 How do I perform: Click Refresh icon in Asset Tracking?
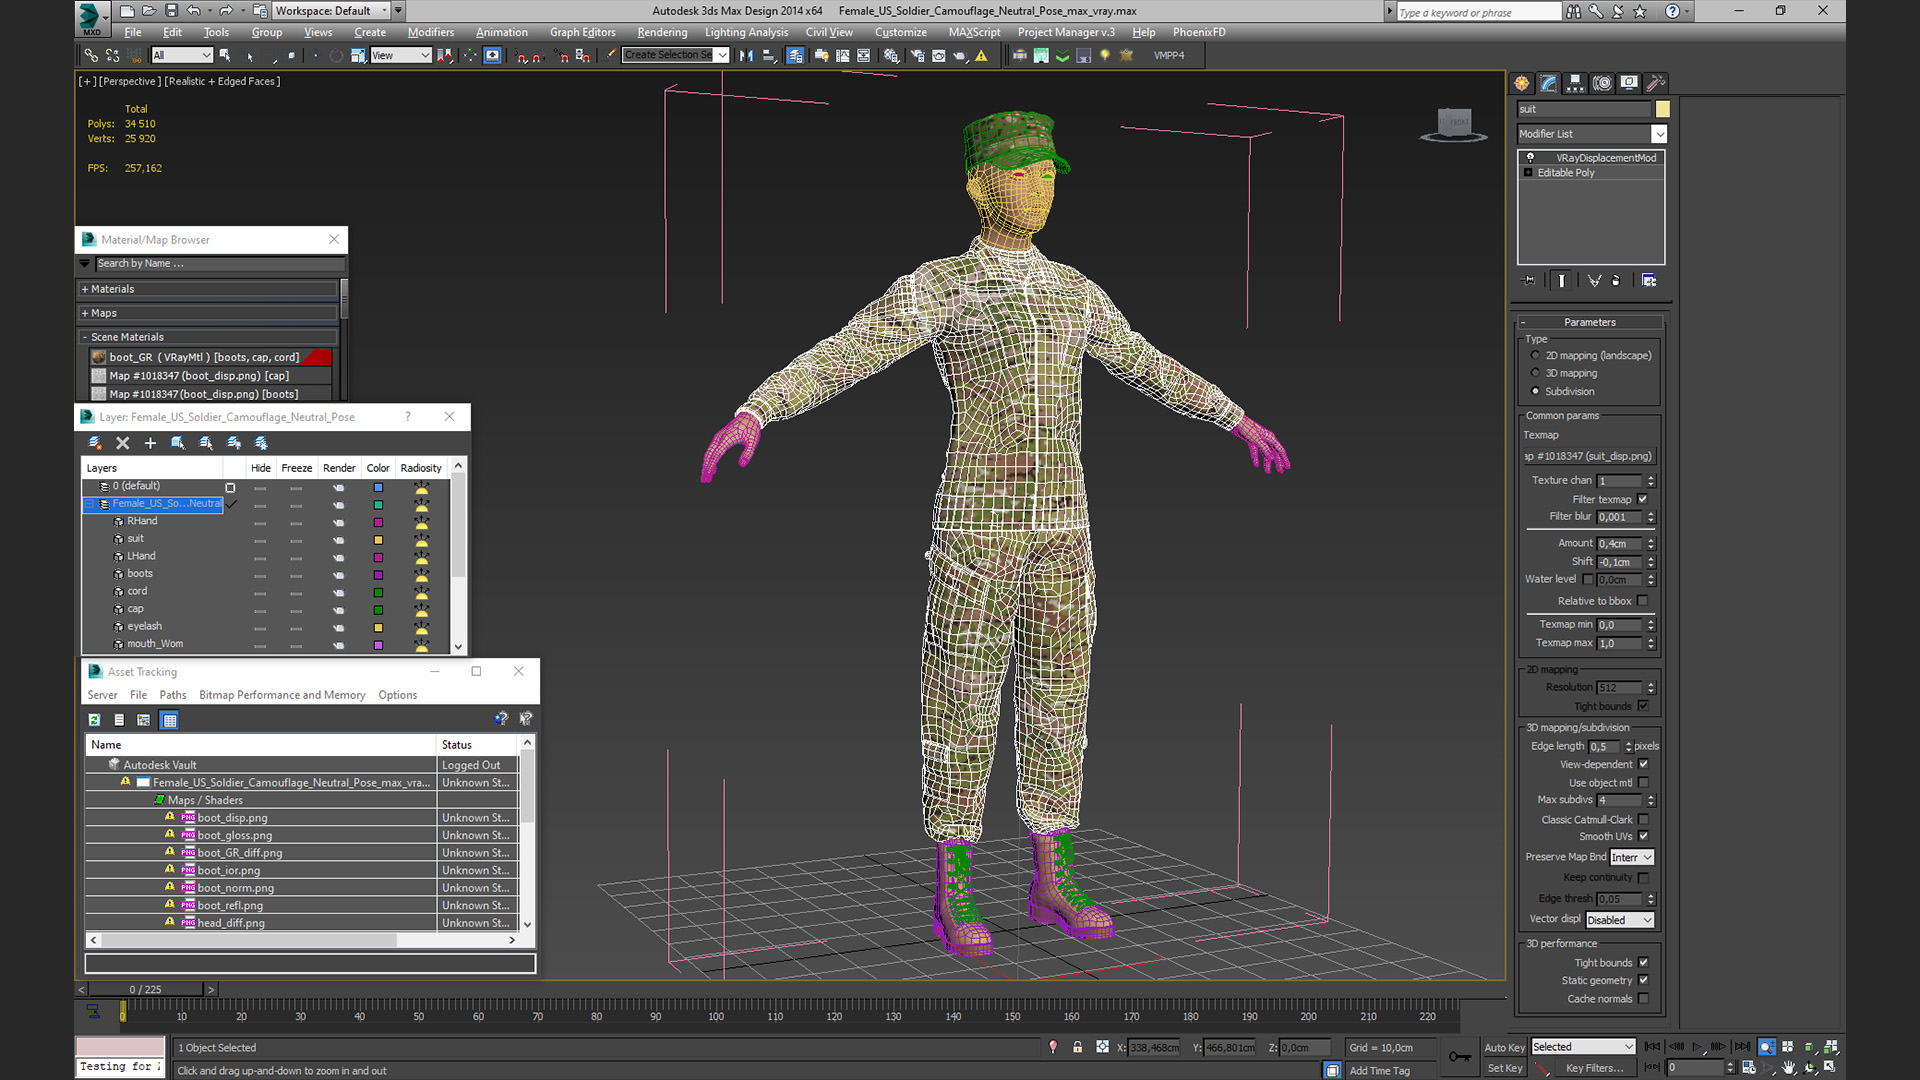[94, 720]
